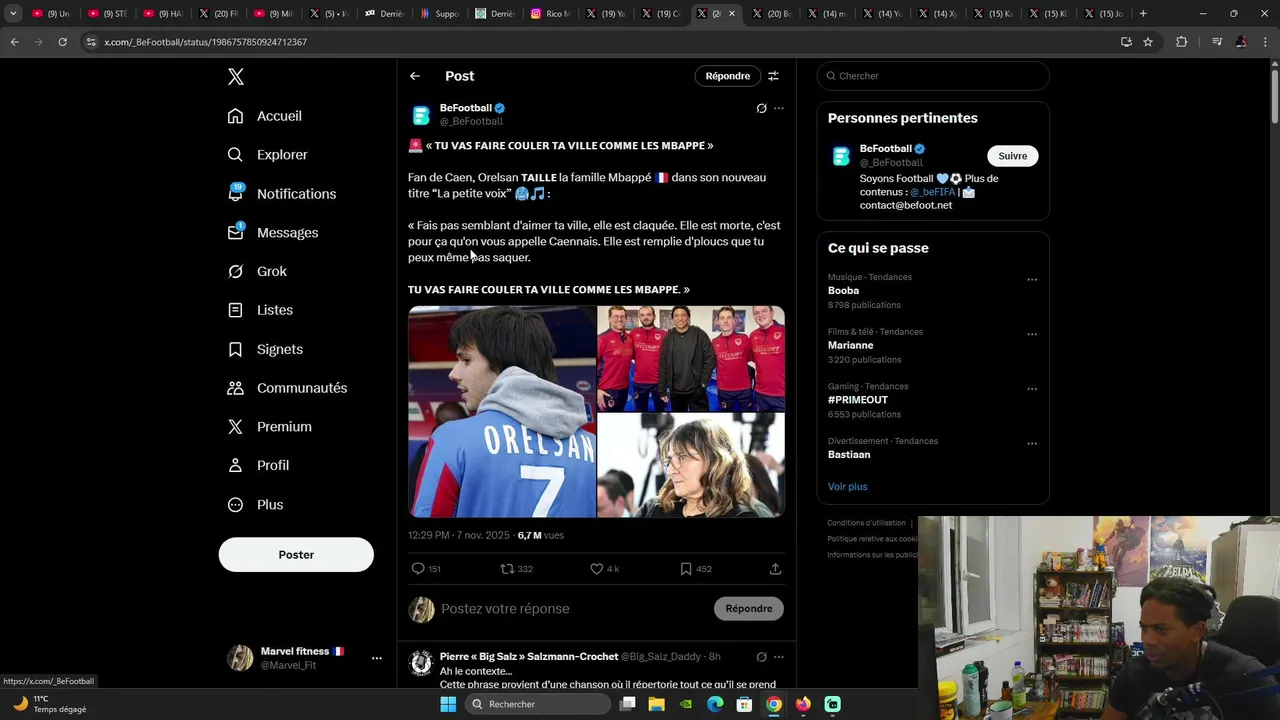Open Chrome from taskbar

774,704
